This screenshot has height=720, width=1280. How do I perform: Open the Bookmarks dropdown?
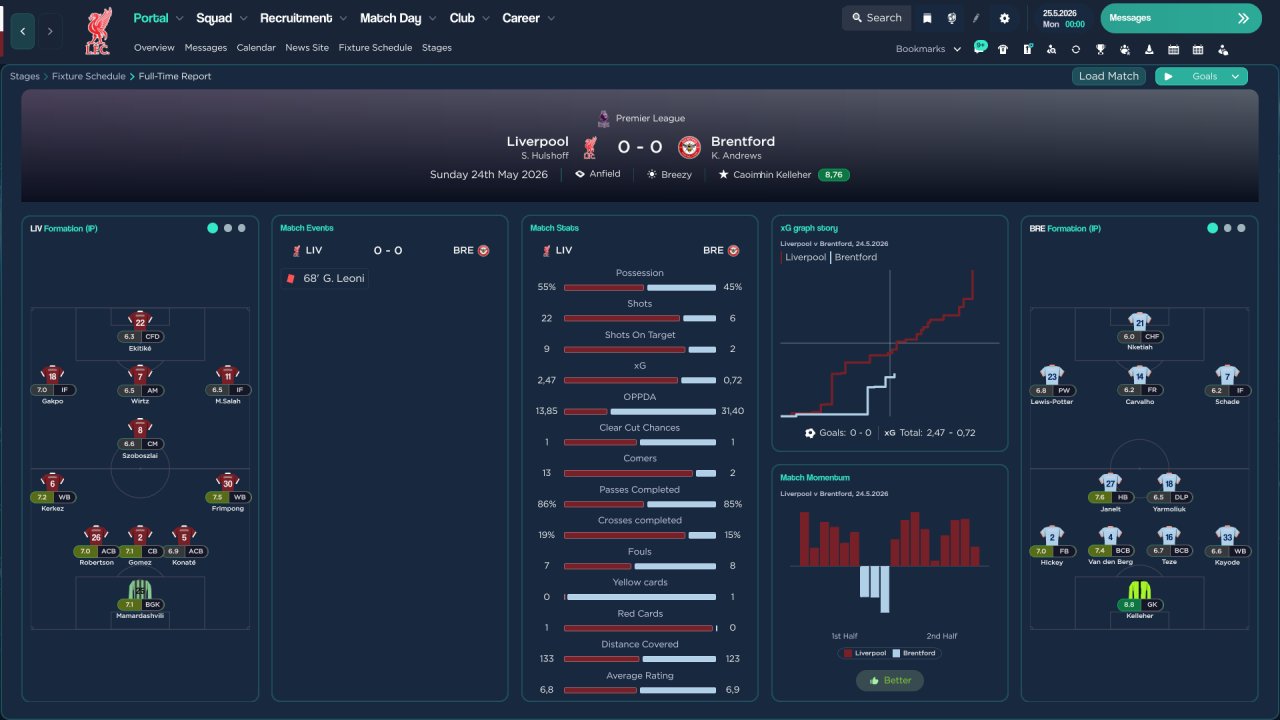tap(928, 49)
